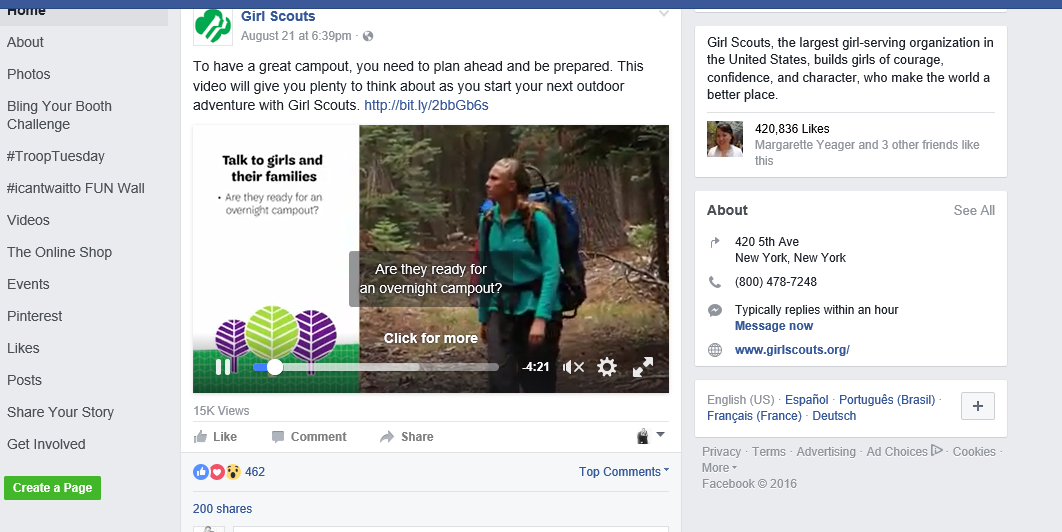Click the Create a Page button
The height and width of the screenshot is (532, 1062).
tap(52, 488)
